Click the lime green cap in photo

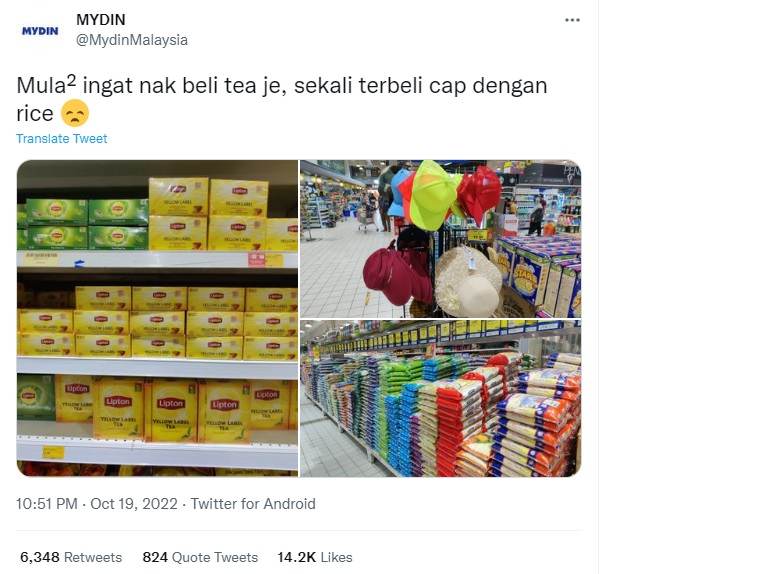click(x=434, y=195)
